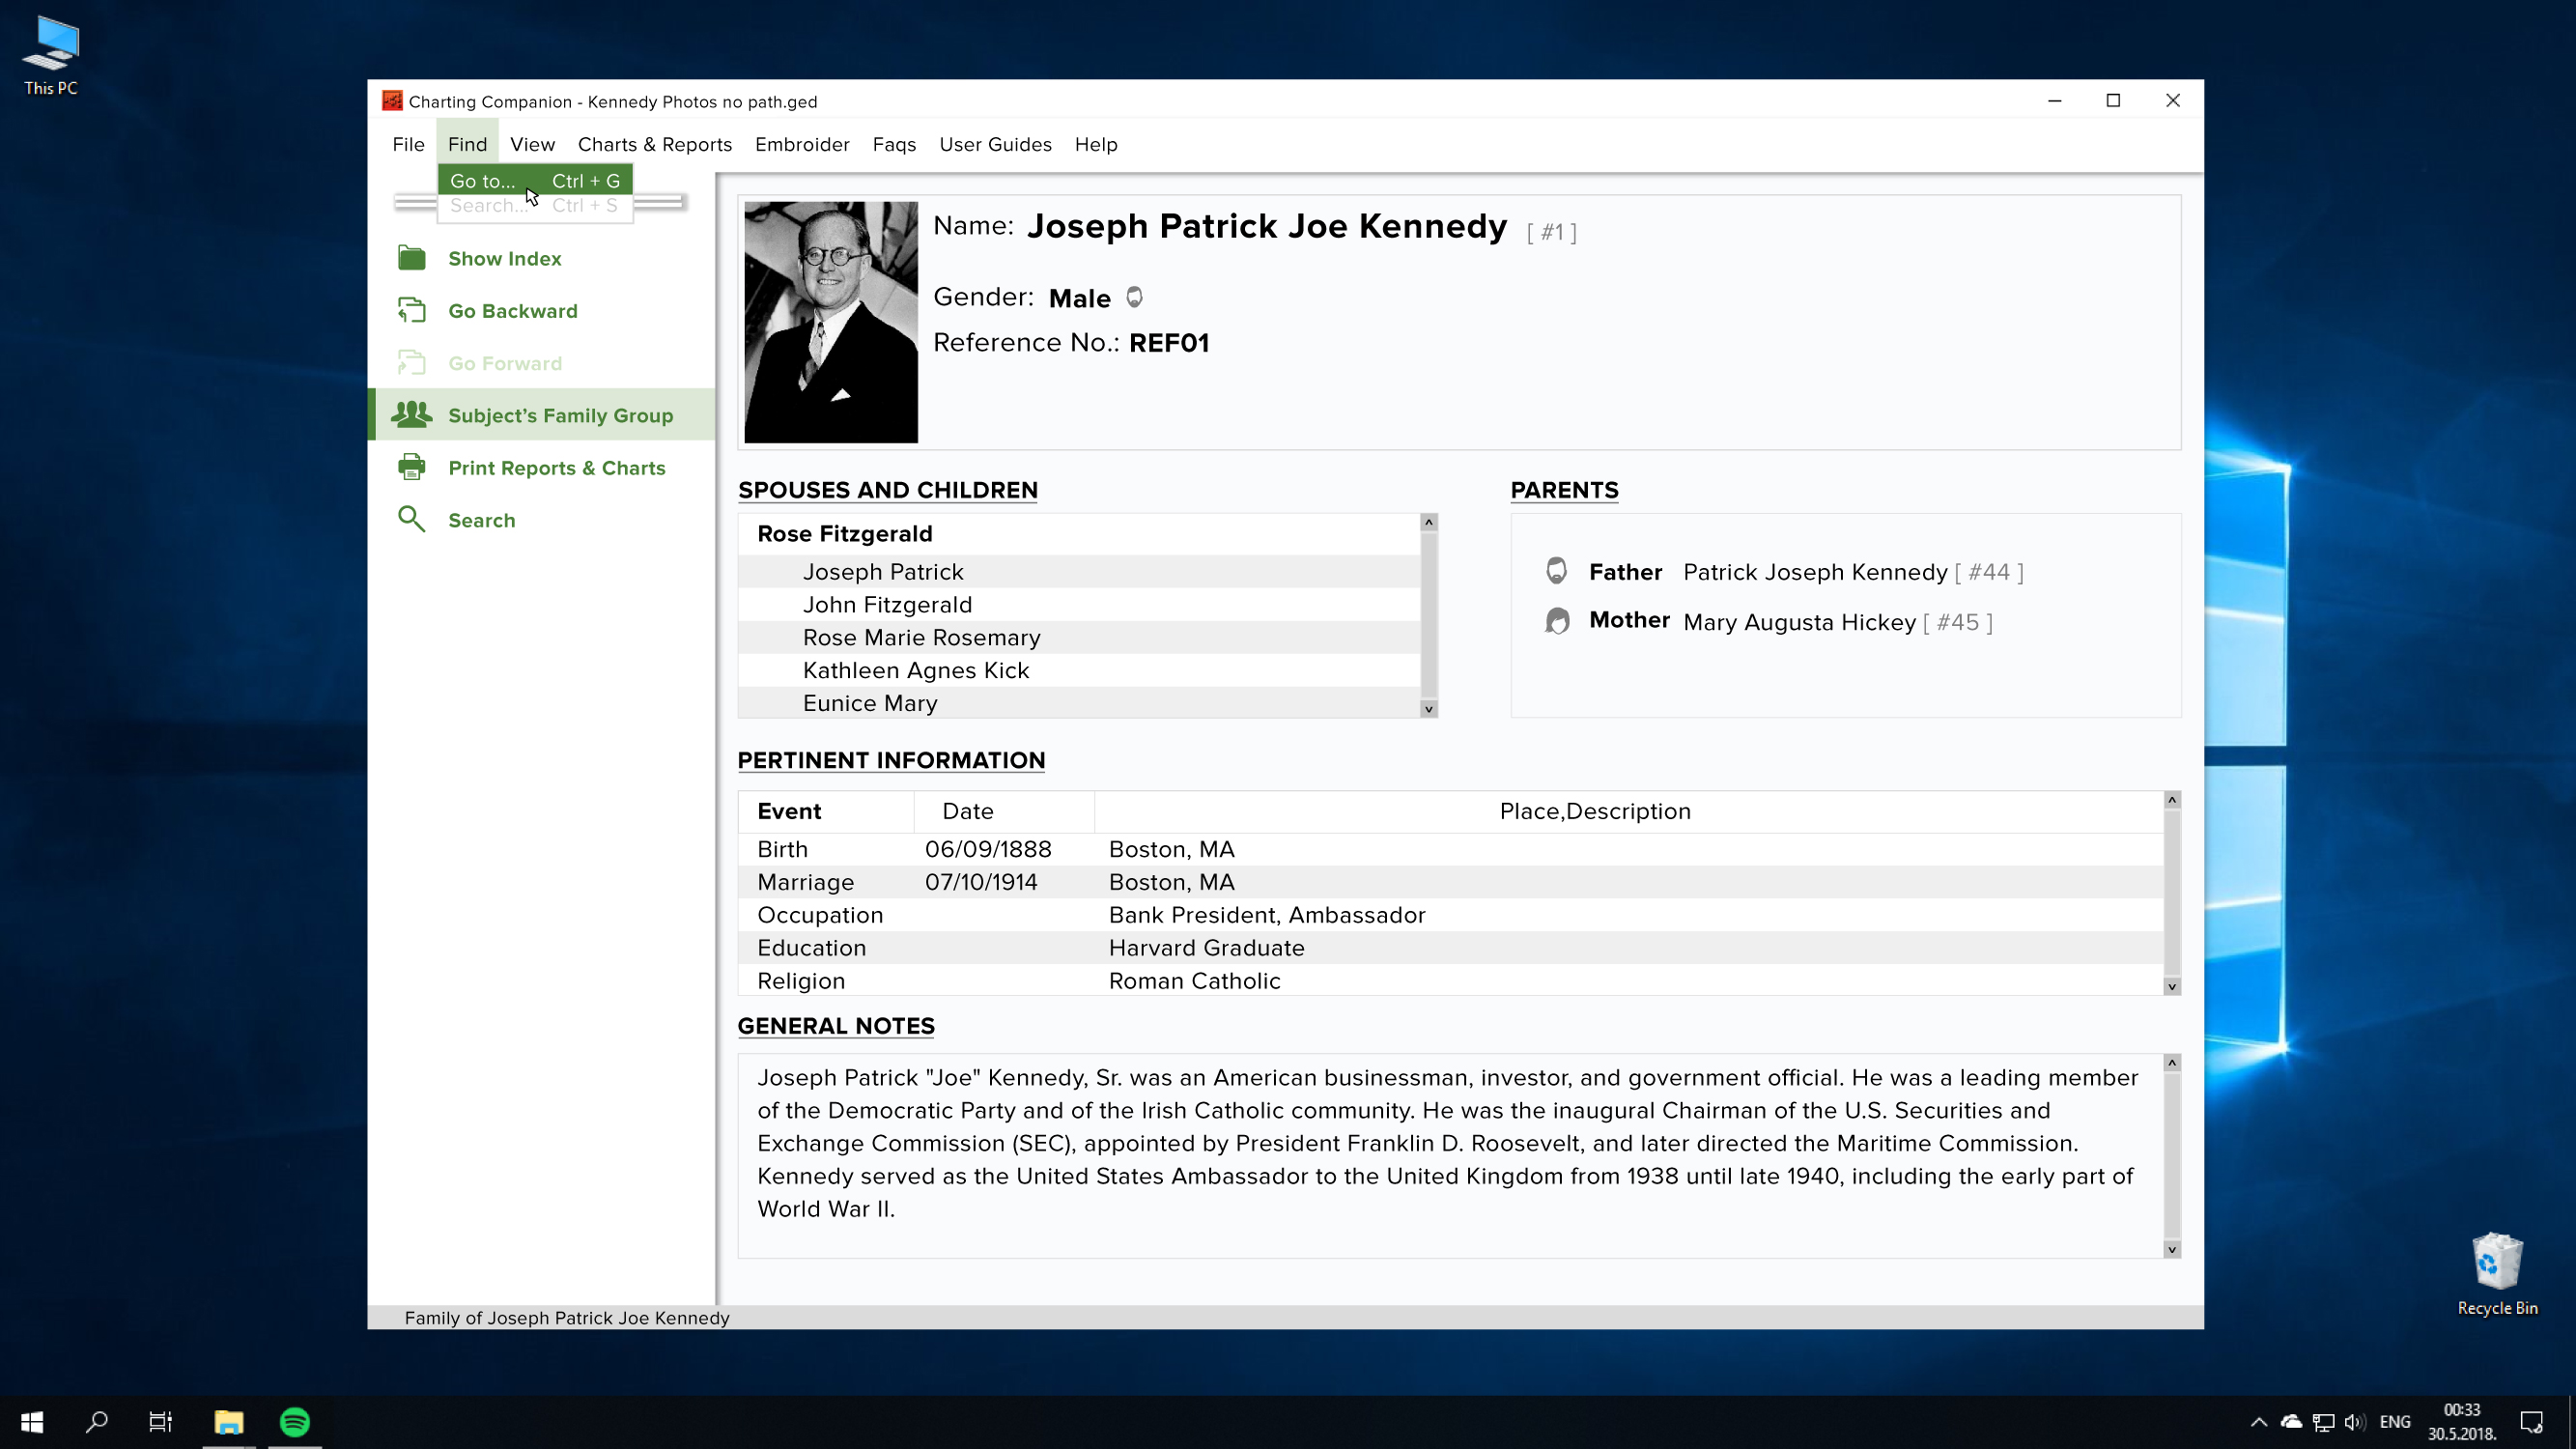Click the Go Backward arrow icon
This screenshot has width=2576, height=1449.
411,311
